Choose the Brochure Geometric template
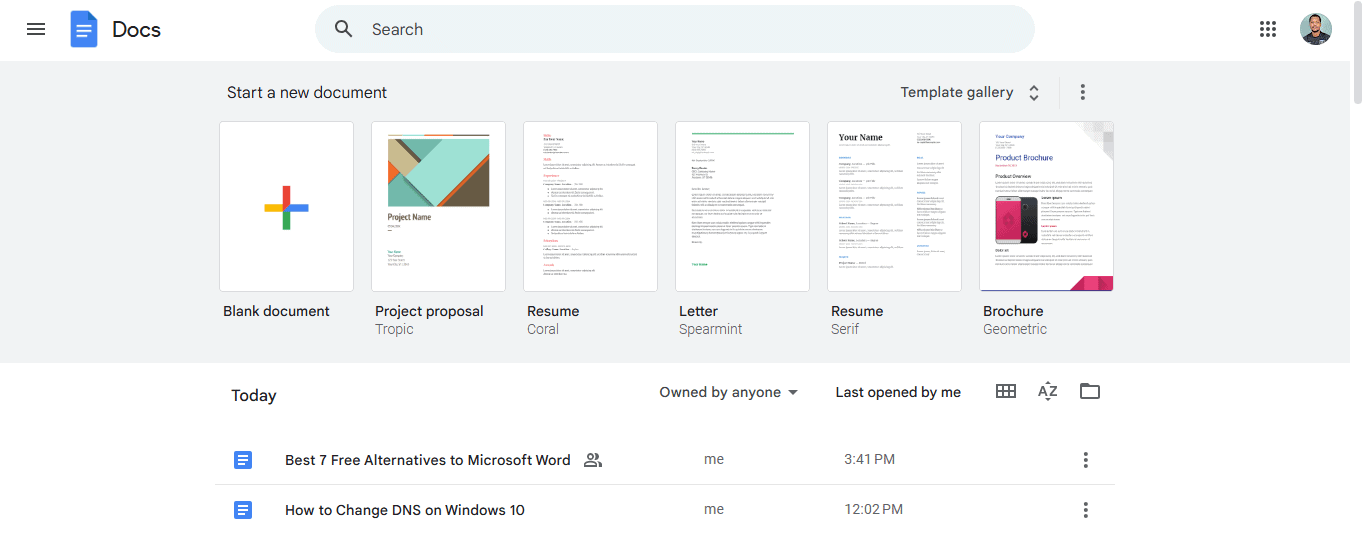This screenshot has width=1365, height=555. pyautogui.click(x=1046, y=206)
